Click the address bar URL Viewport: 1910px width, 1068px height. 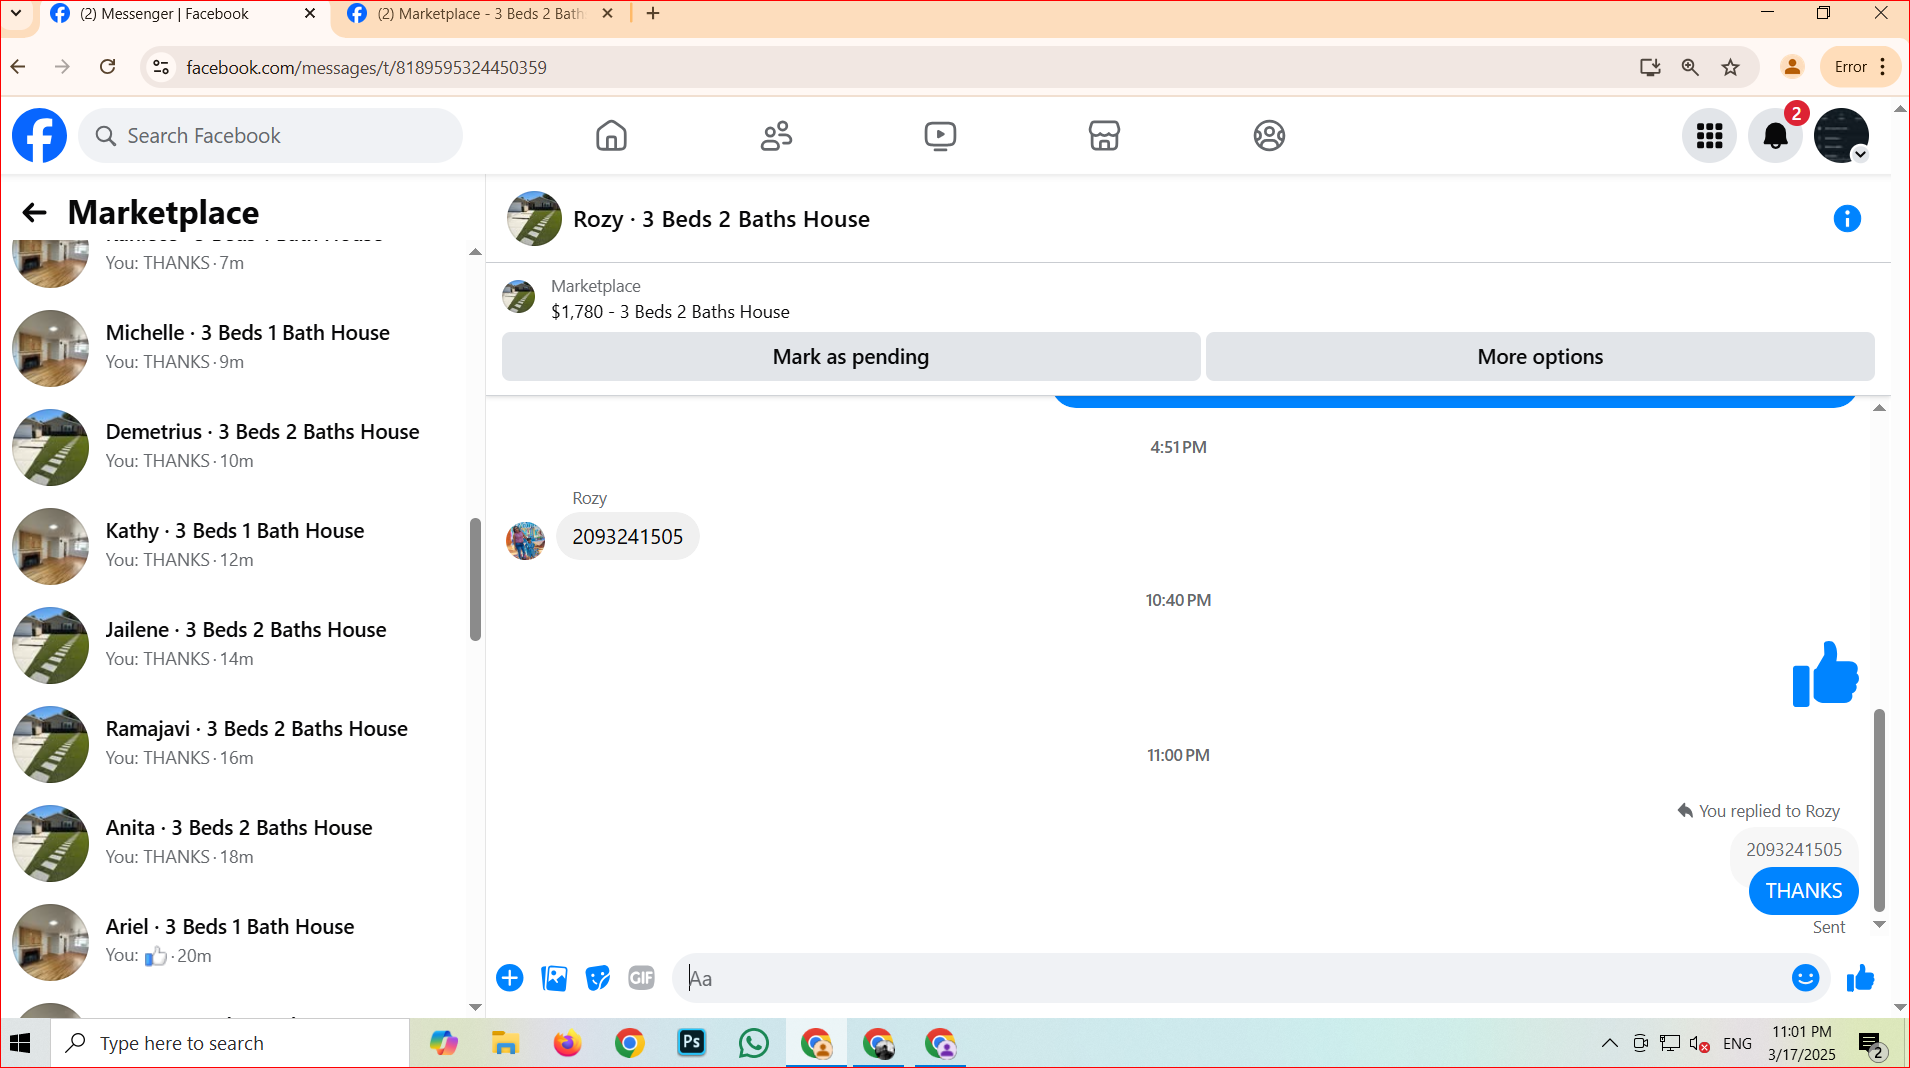(x=366, y=67)
